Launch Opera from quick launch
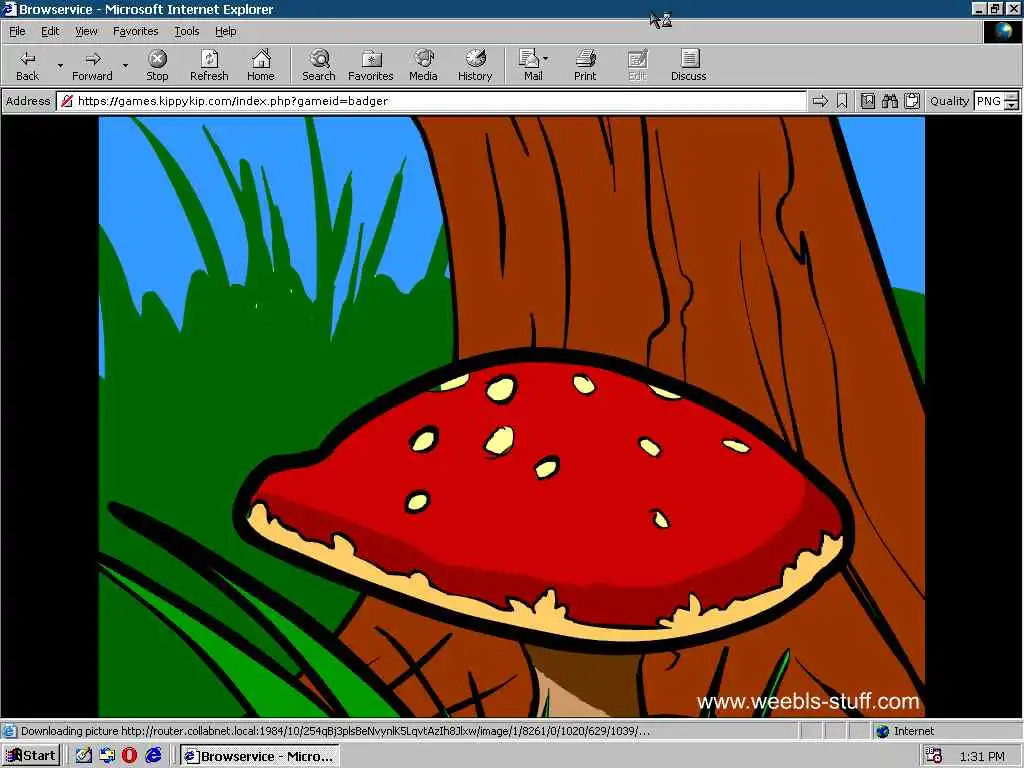Screen dimensions: 1024x768 click(x=129, y=756)
